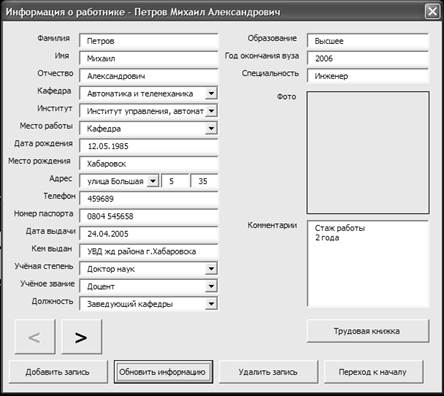Open the street dropdown in Адрес
Screen dimensions: 444x396
point(153,181)
